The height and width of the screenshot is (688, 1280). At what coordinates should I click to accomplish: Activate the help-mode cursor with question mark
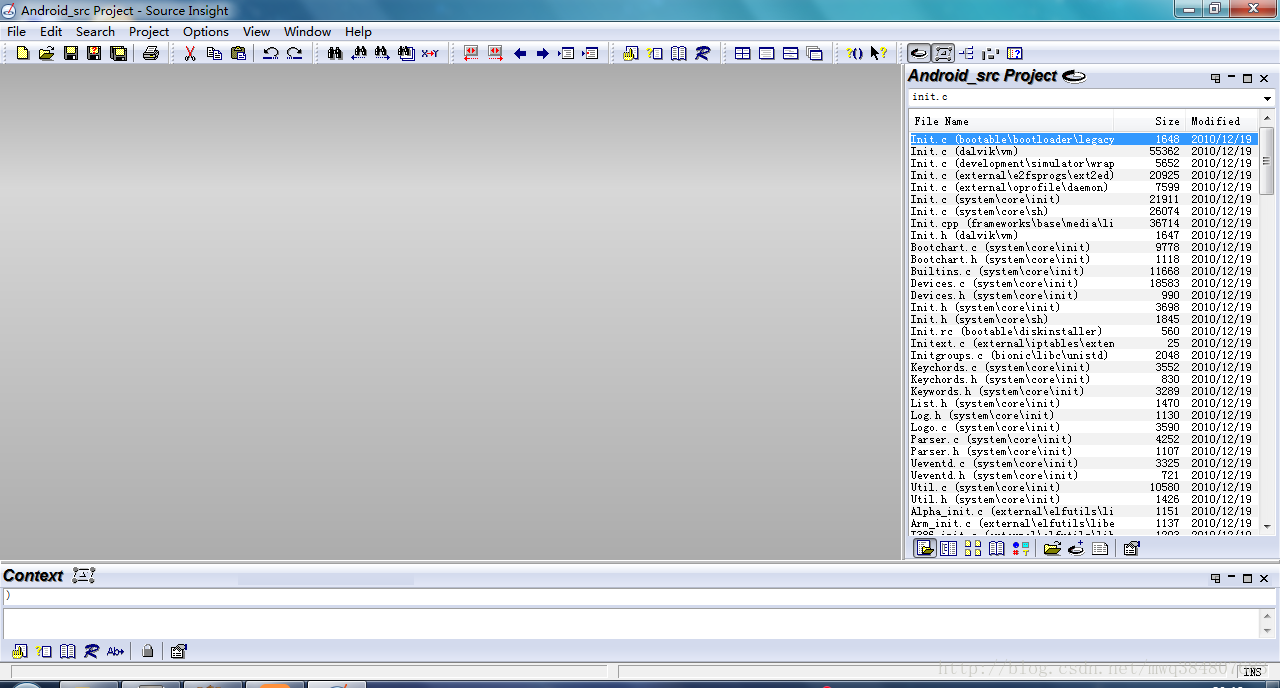click(x=878, y=53)
